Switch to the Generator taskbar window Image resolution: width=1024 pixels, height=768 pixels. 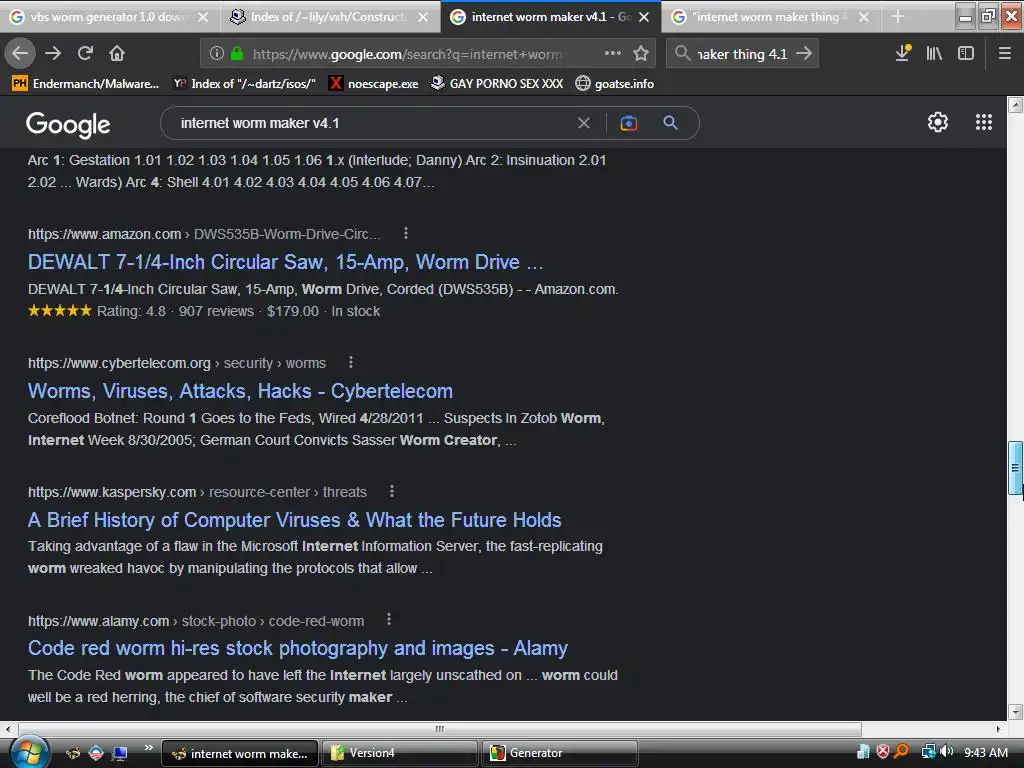[560, 753]
